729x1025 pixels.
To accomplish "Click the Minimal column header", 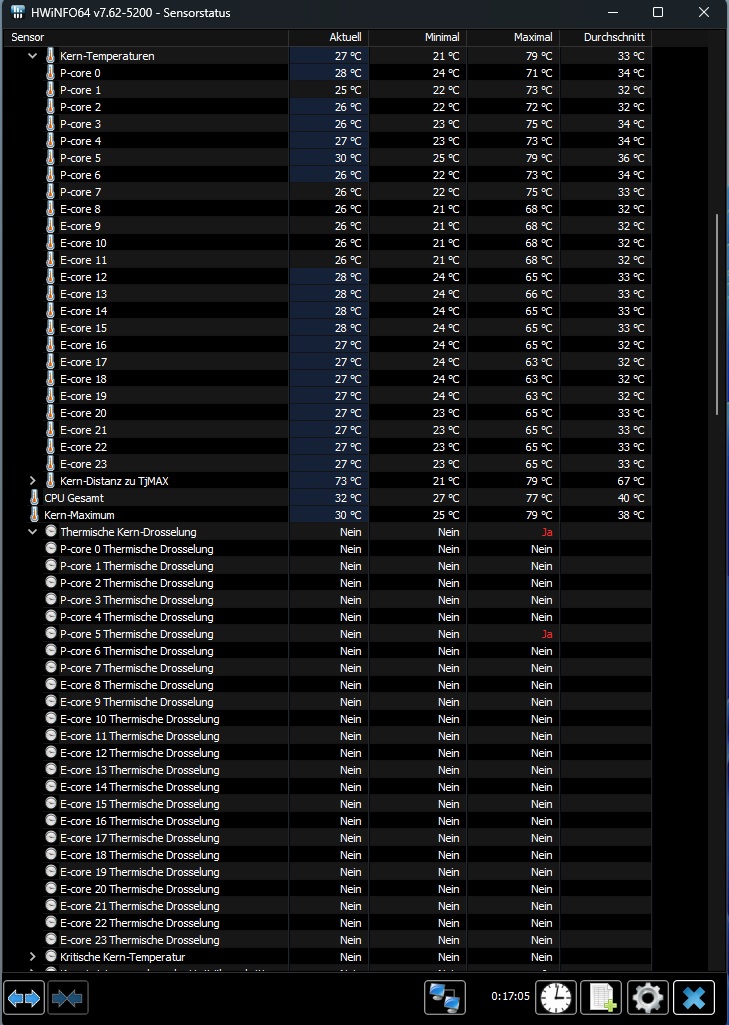I will coord(418,37).
